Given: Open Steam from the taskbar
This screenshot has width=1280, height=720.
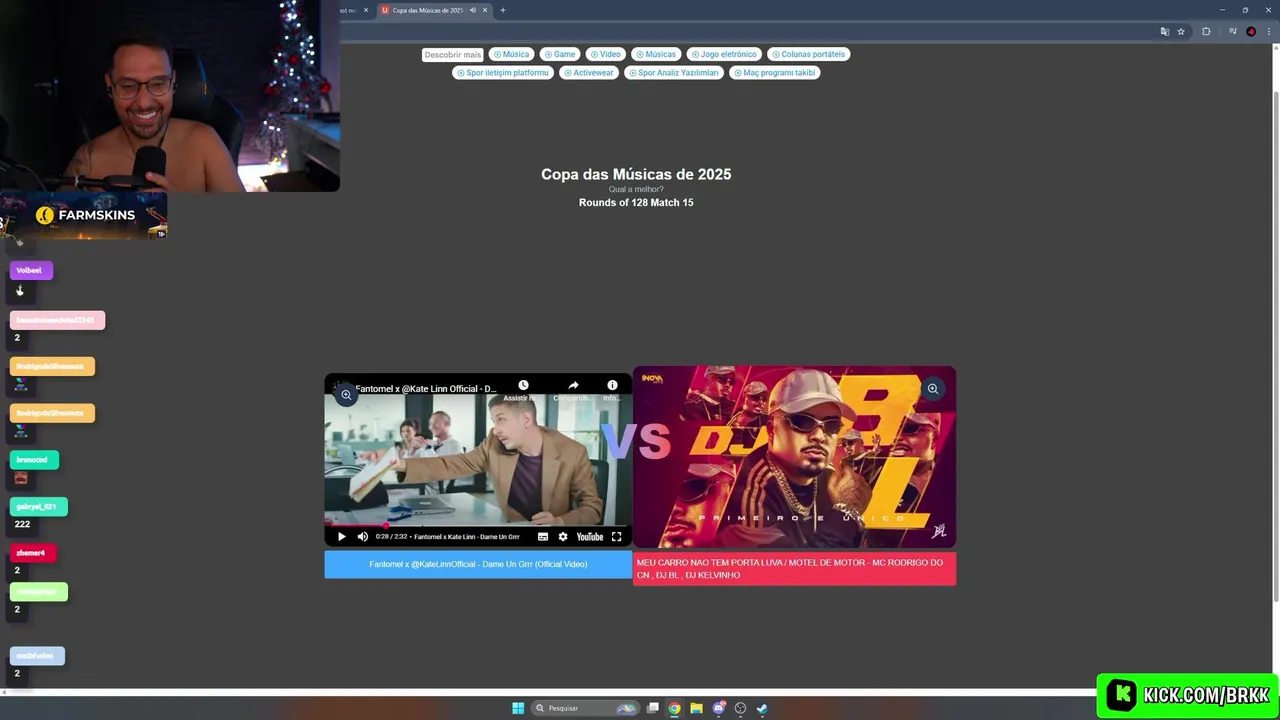Looking at the screenshot, I should 762,708.
